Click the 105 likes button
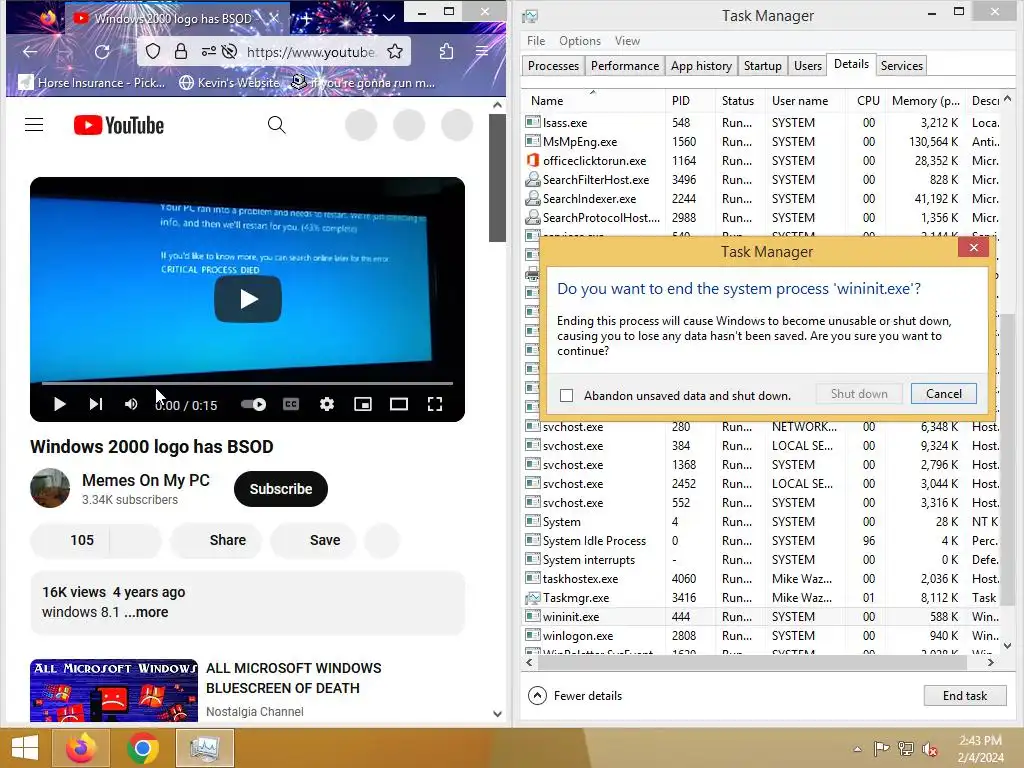 [70, 540]
